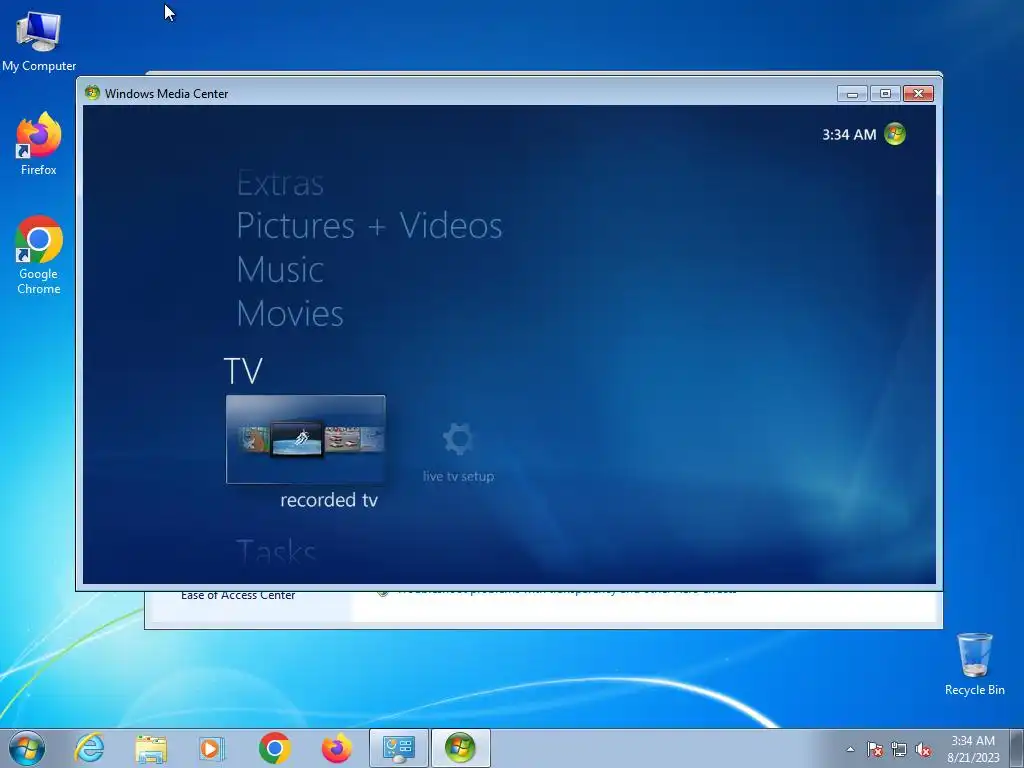
Task: Minimize the Windows Media Center window
Action: (852, 94)
